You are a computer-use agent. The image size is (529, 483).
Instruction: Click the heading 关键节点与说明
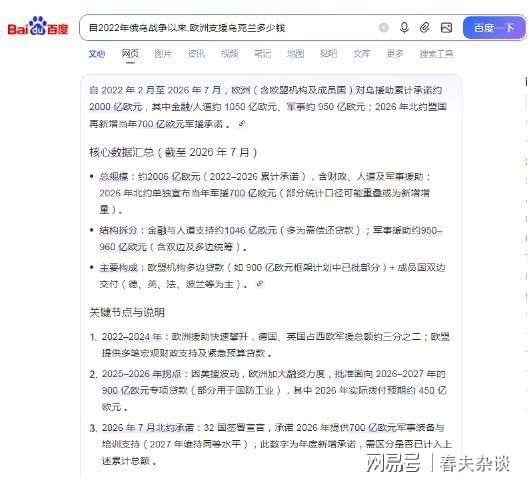click(127, 312)
